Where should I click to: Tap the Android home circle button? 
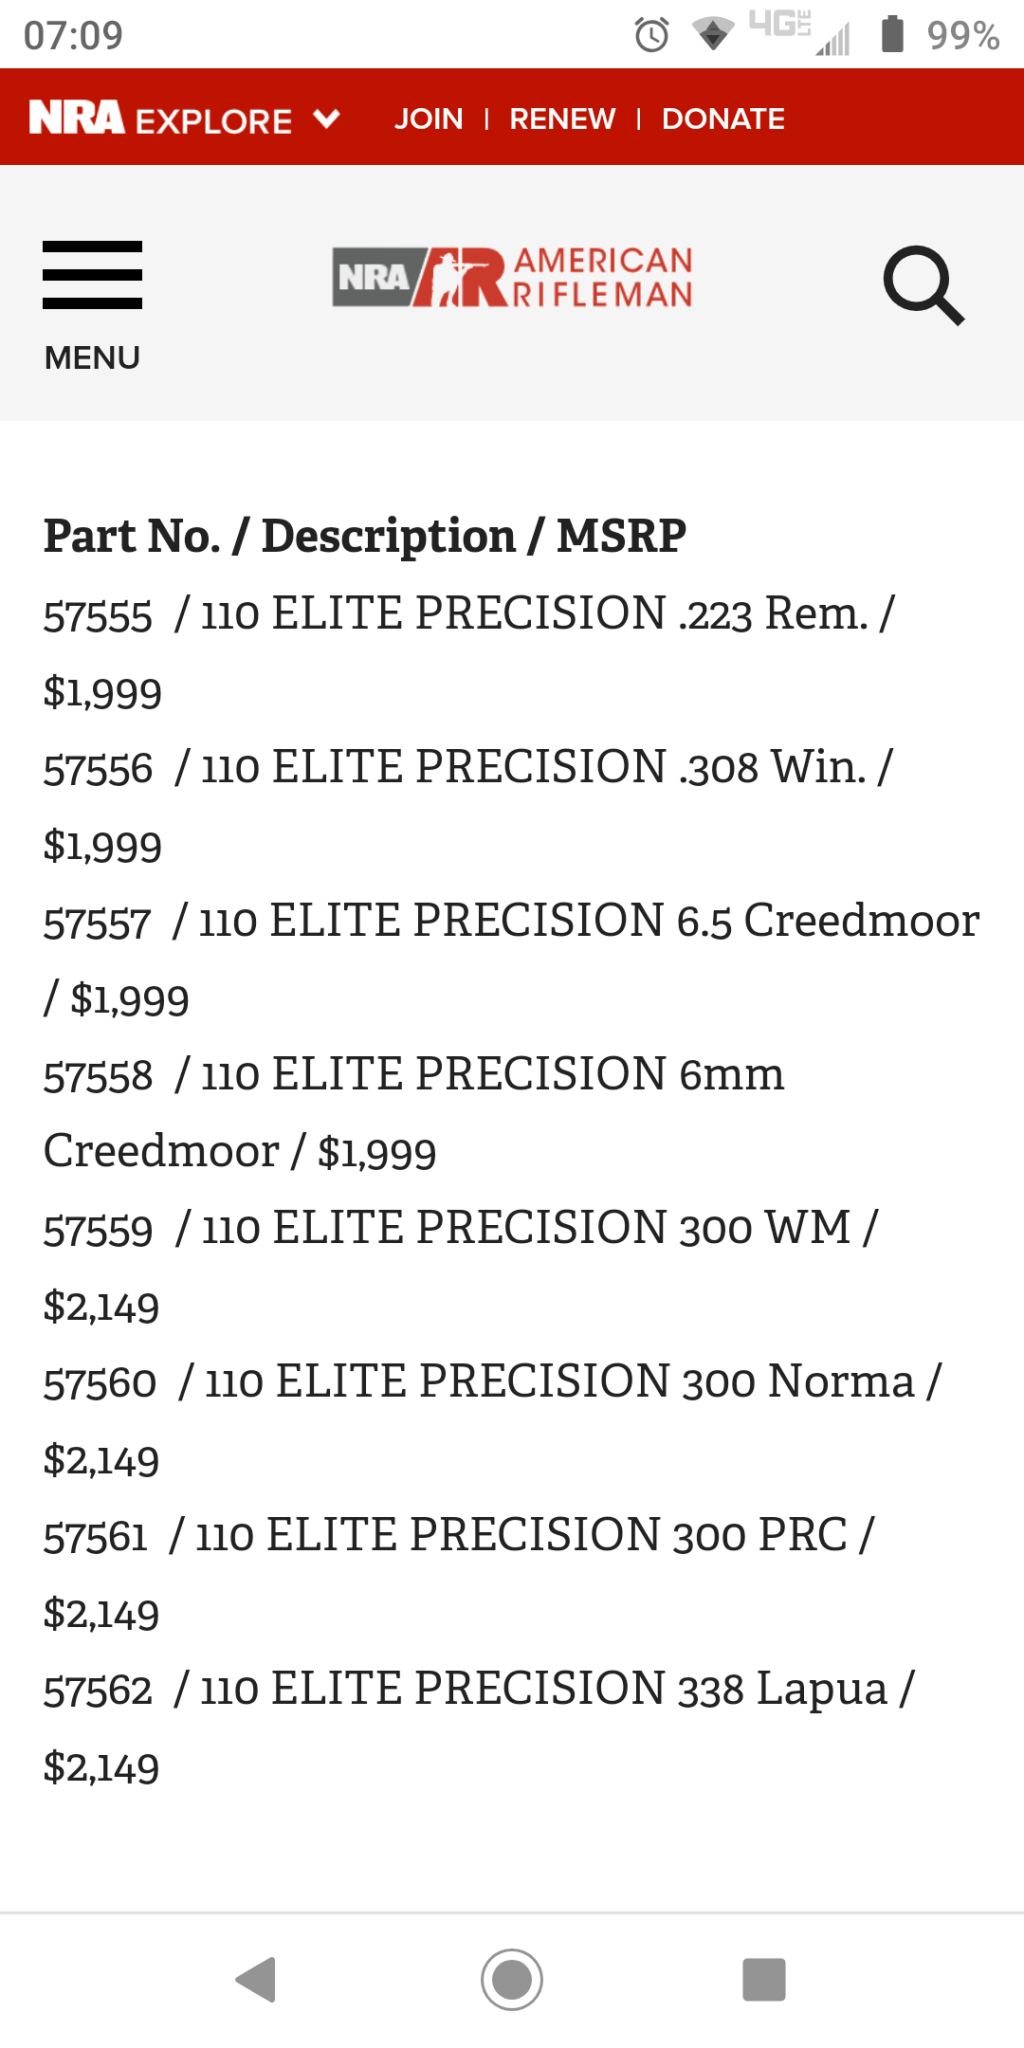click(x=512, y=1979)
